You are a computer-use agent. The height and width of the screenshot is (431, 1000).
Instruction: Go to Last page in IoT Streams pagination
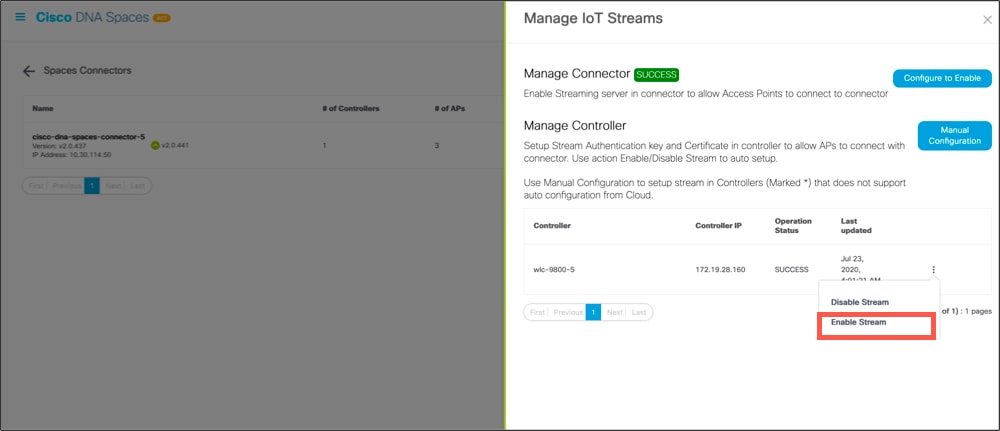(x=639, y=312)
